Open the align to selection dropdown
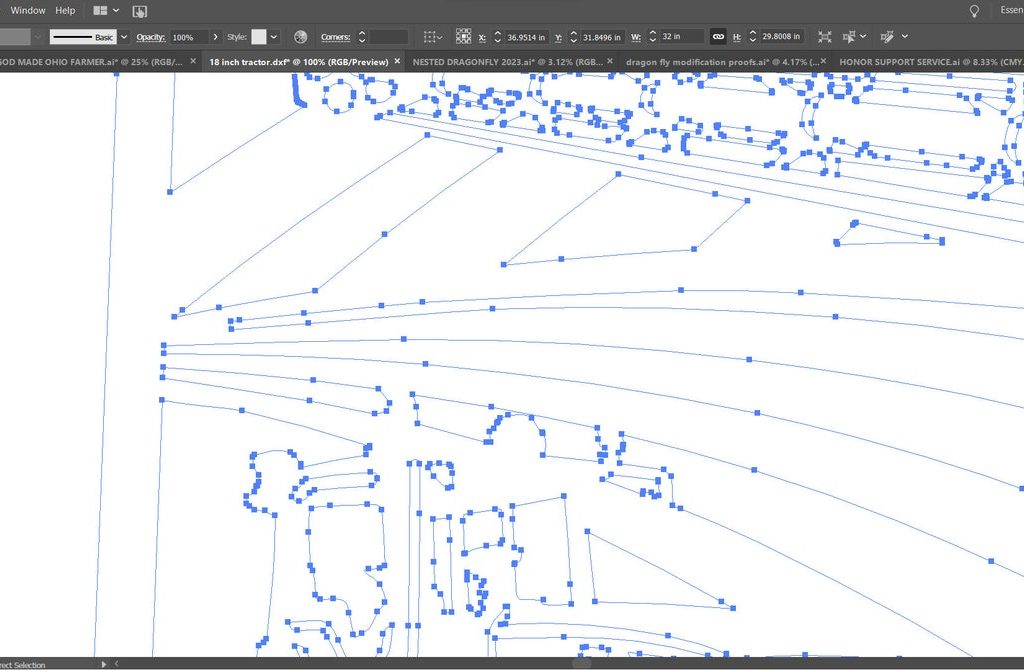 point(433,37)
